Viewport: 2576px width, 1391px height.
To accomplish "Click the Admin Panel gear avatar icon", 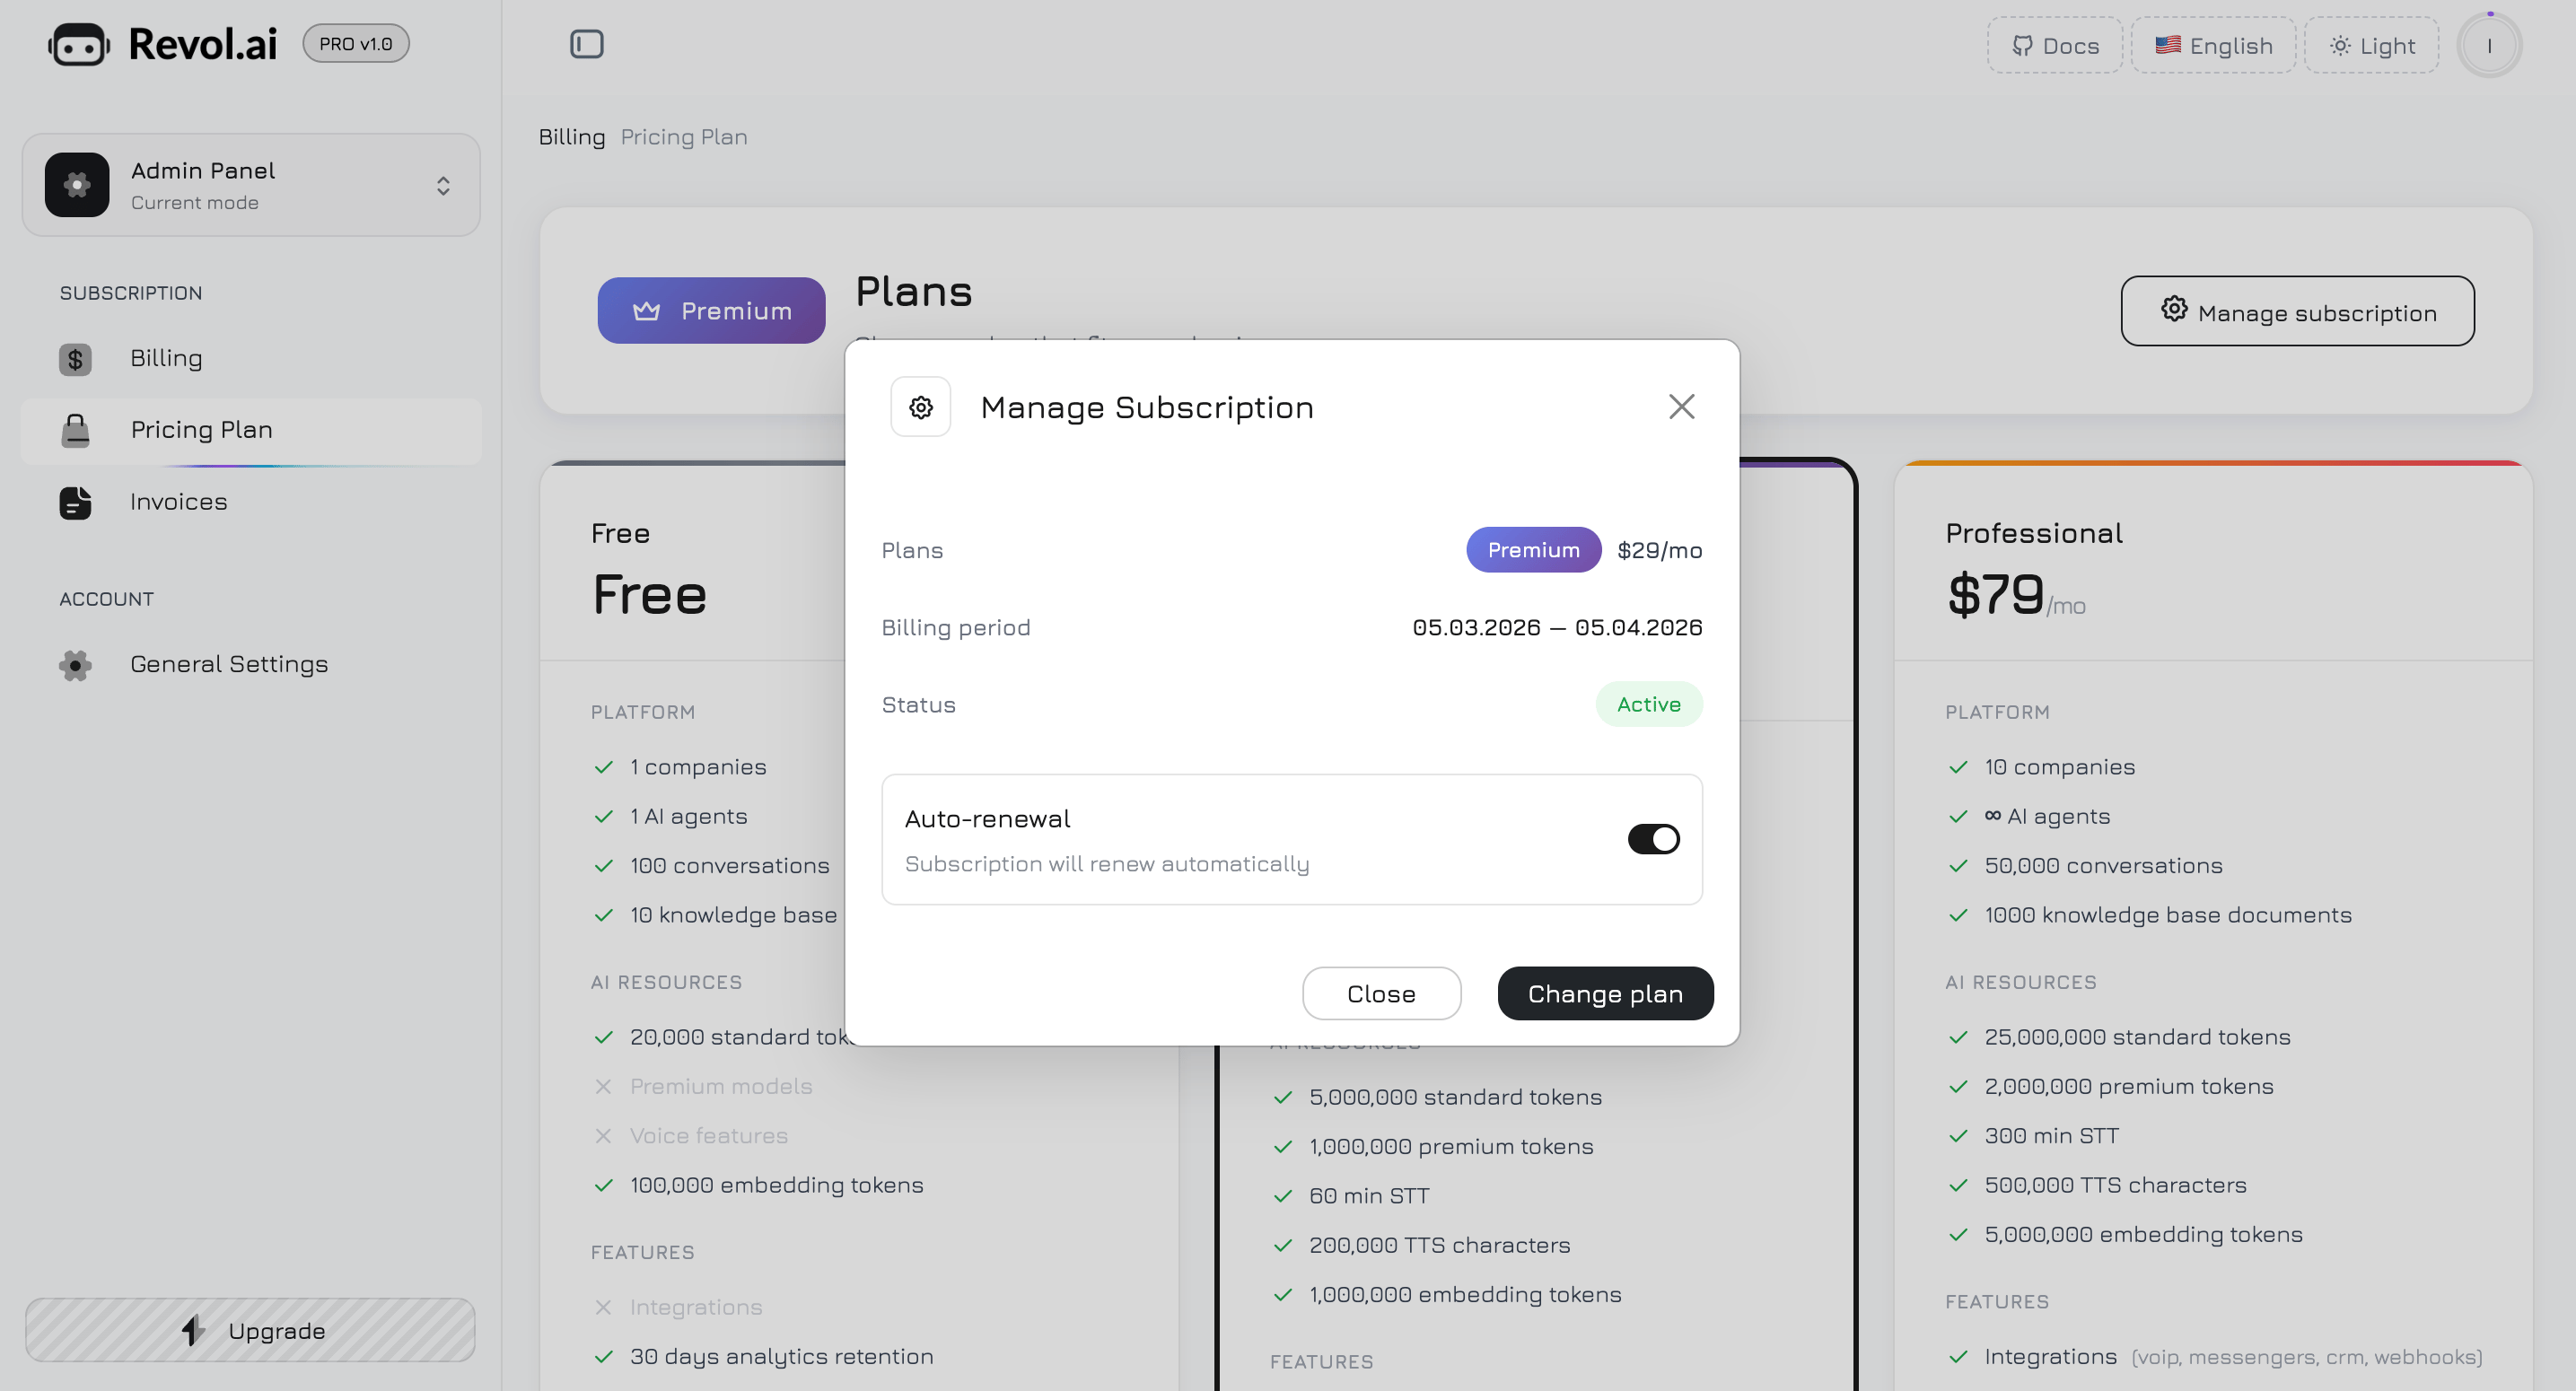I will click(x=77, y=185).
